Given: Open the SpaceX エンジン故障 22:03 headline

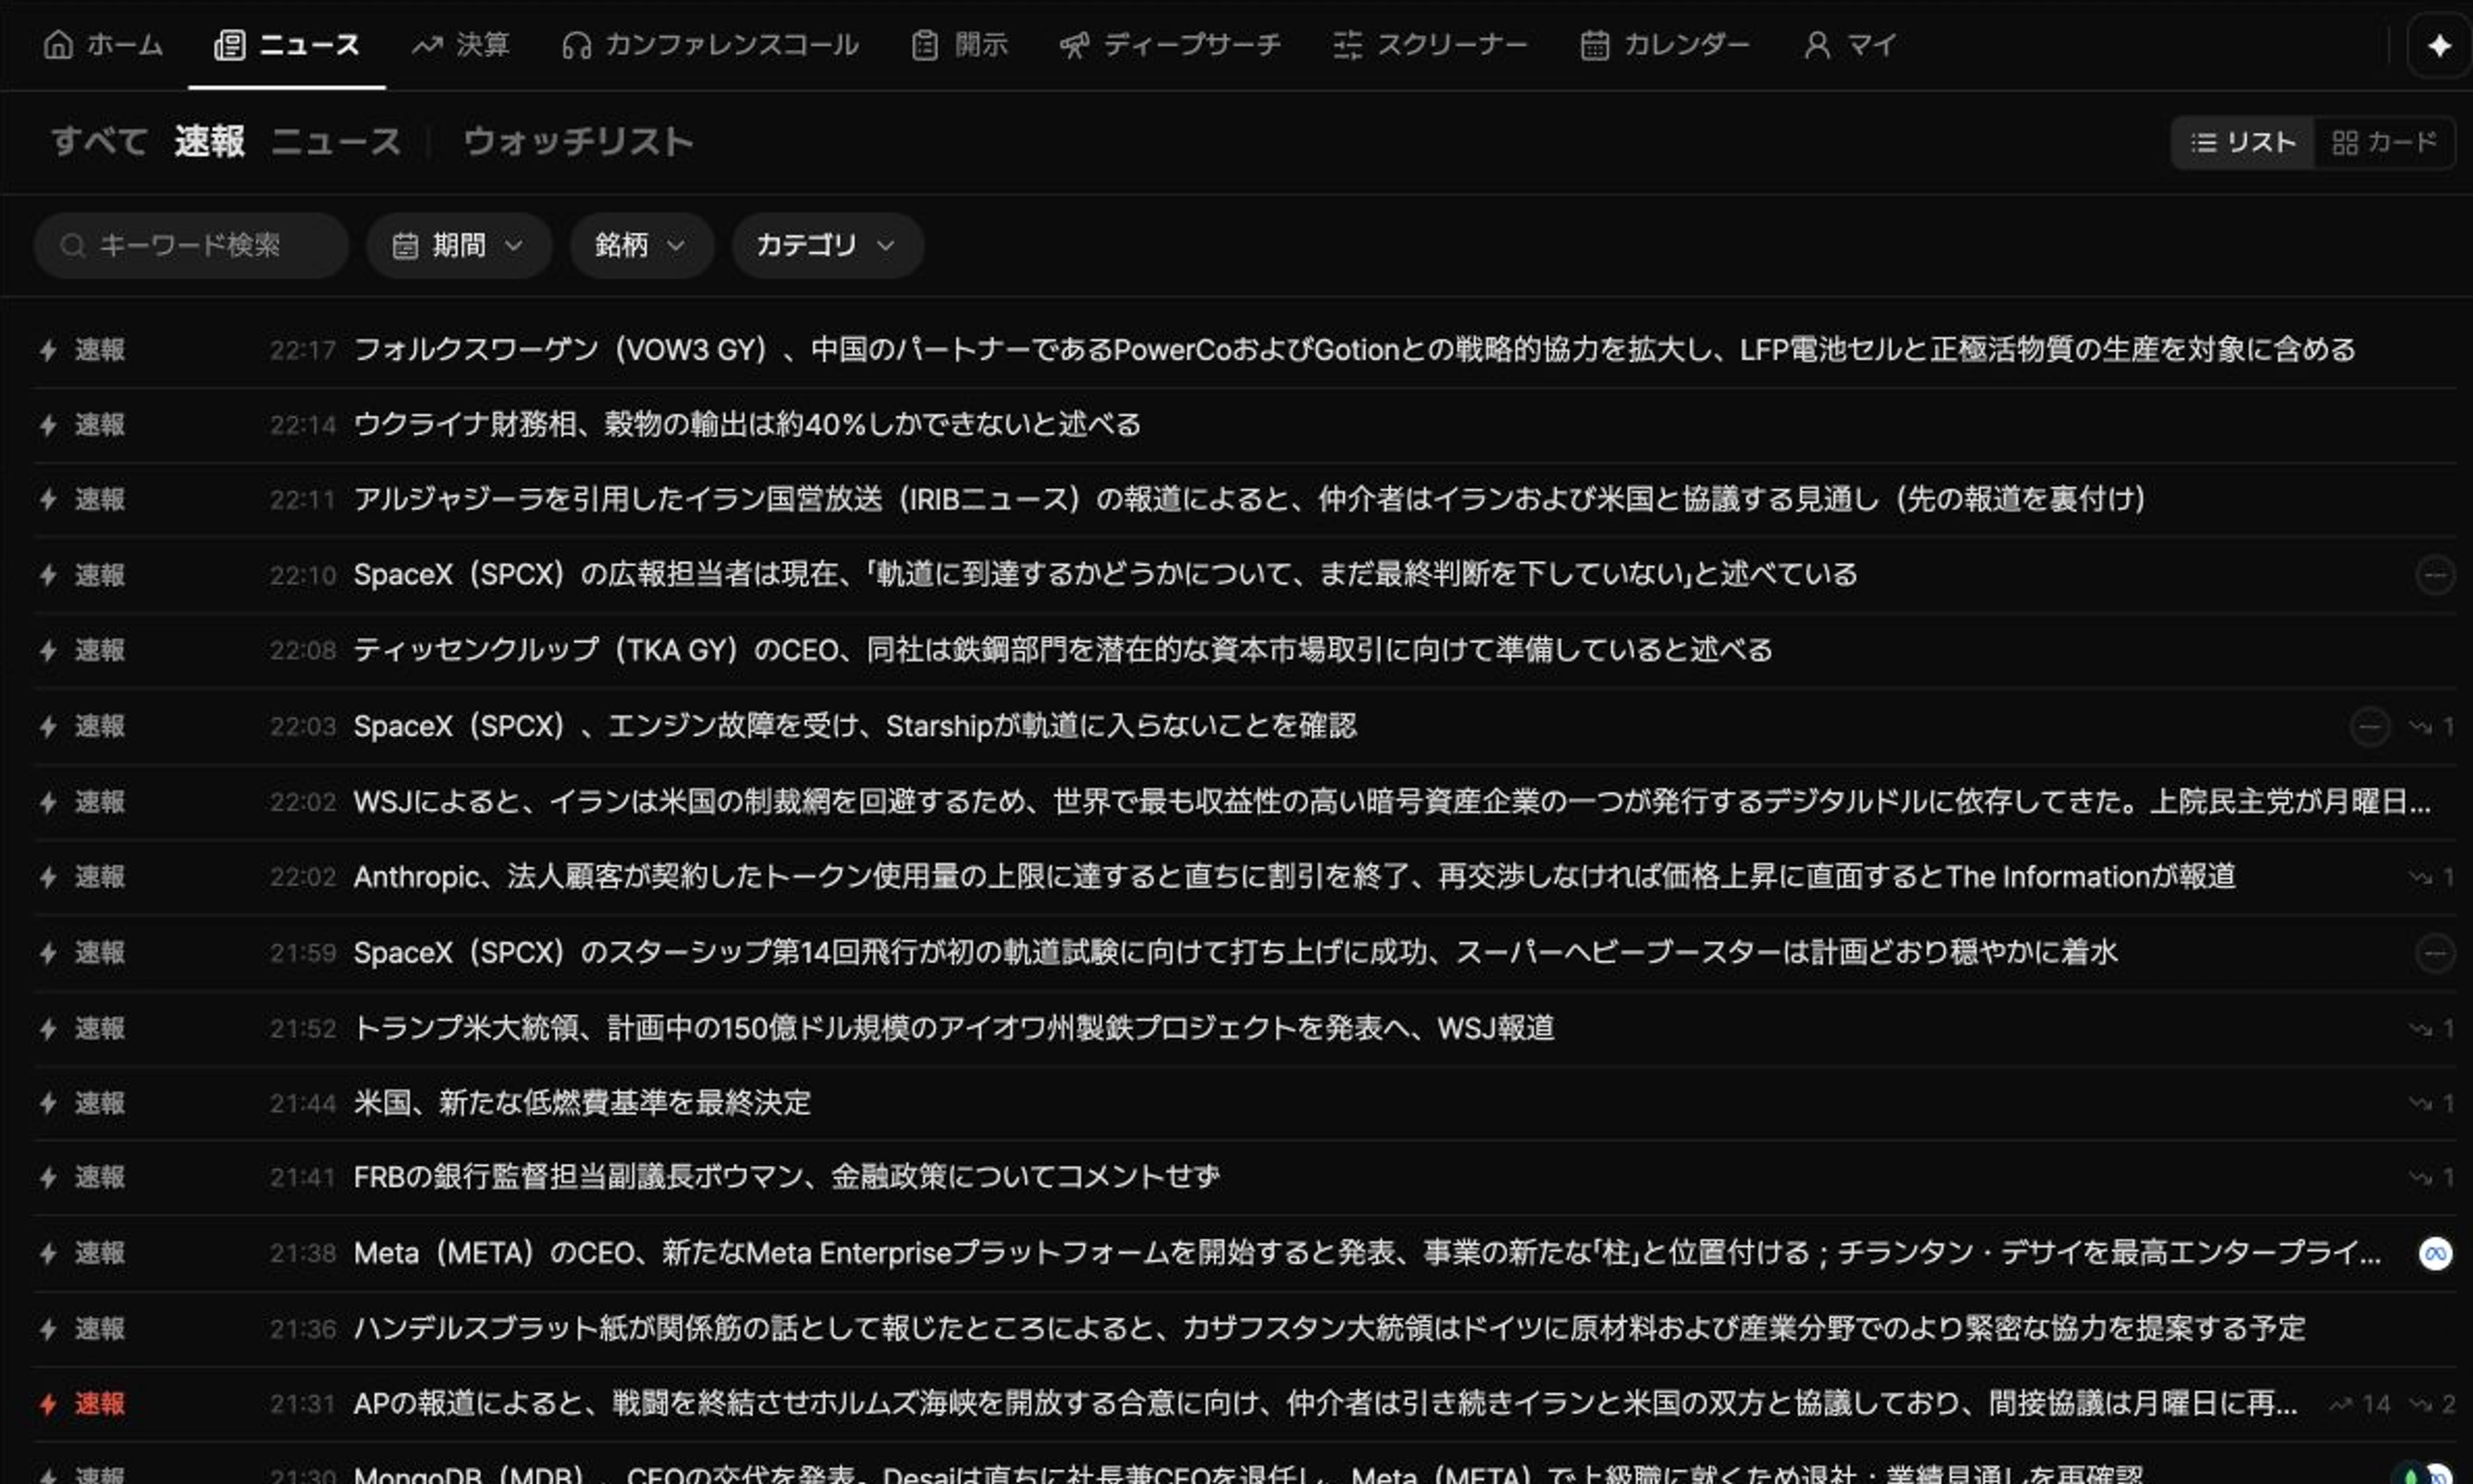Looking at the screenshot, I should [855, 726].
